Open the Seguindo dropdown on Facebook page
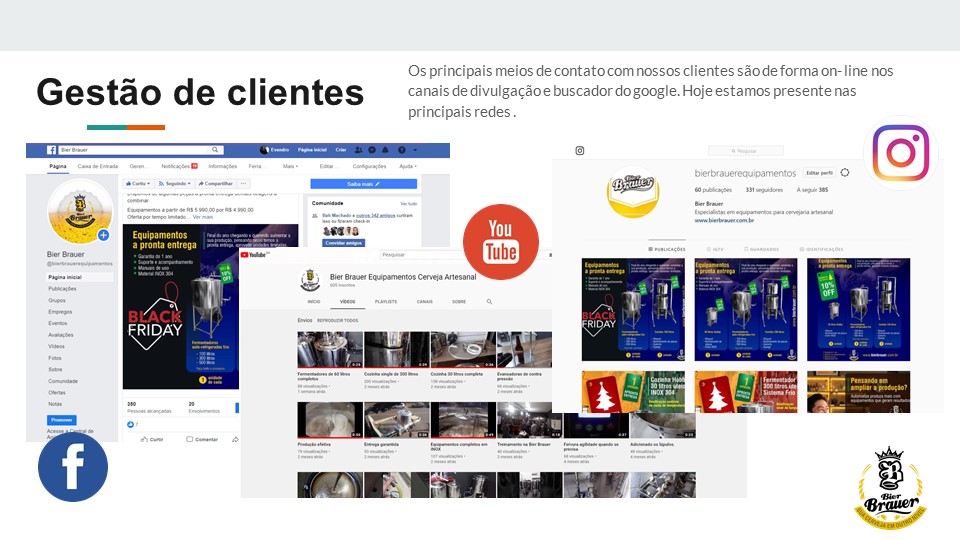 [174, 184]
